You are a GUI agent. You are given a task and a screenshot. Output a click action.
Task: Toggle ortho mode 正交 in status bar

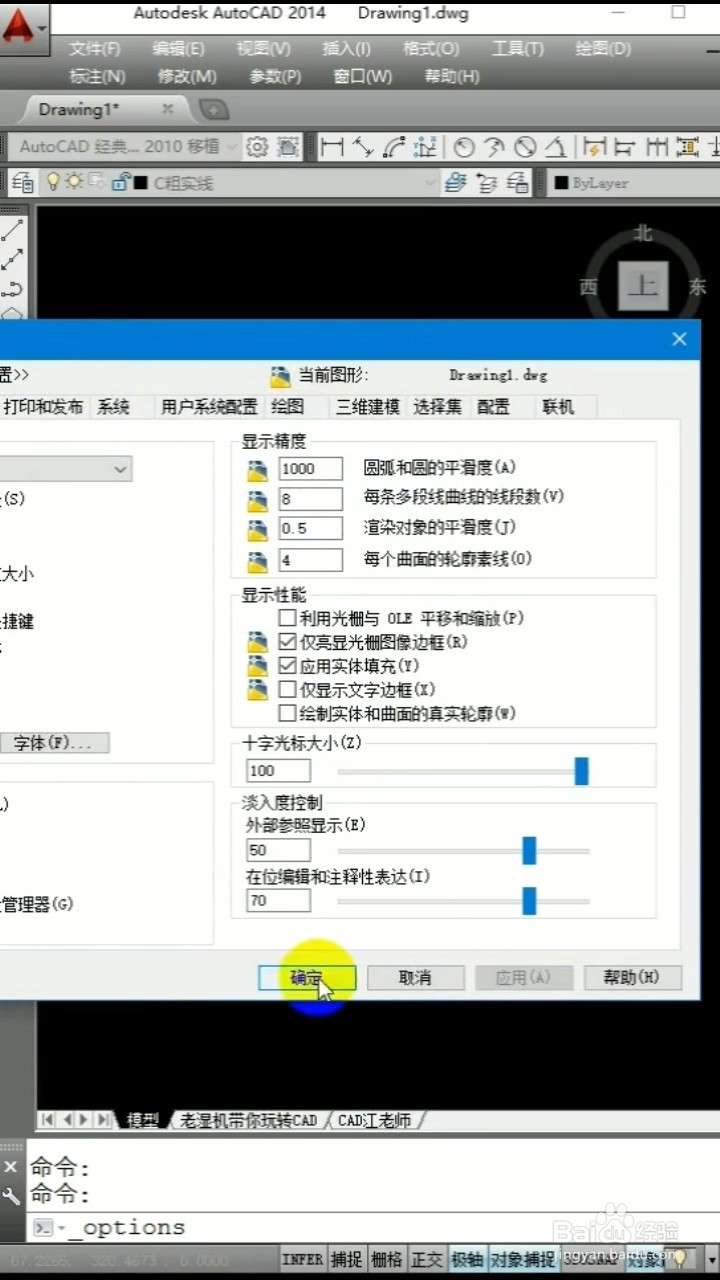(x=427, y=1259)
